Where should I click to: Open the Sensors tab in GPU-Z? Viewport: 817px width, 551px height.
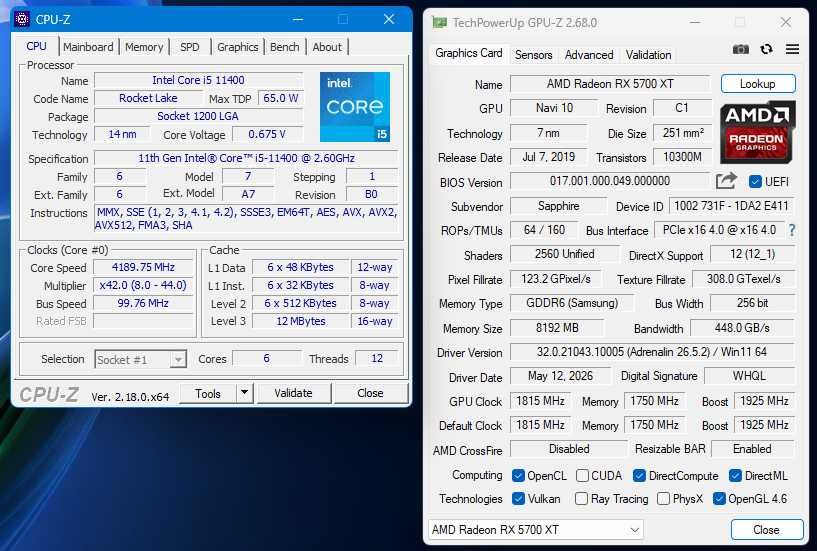pos(533,55)
